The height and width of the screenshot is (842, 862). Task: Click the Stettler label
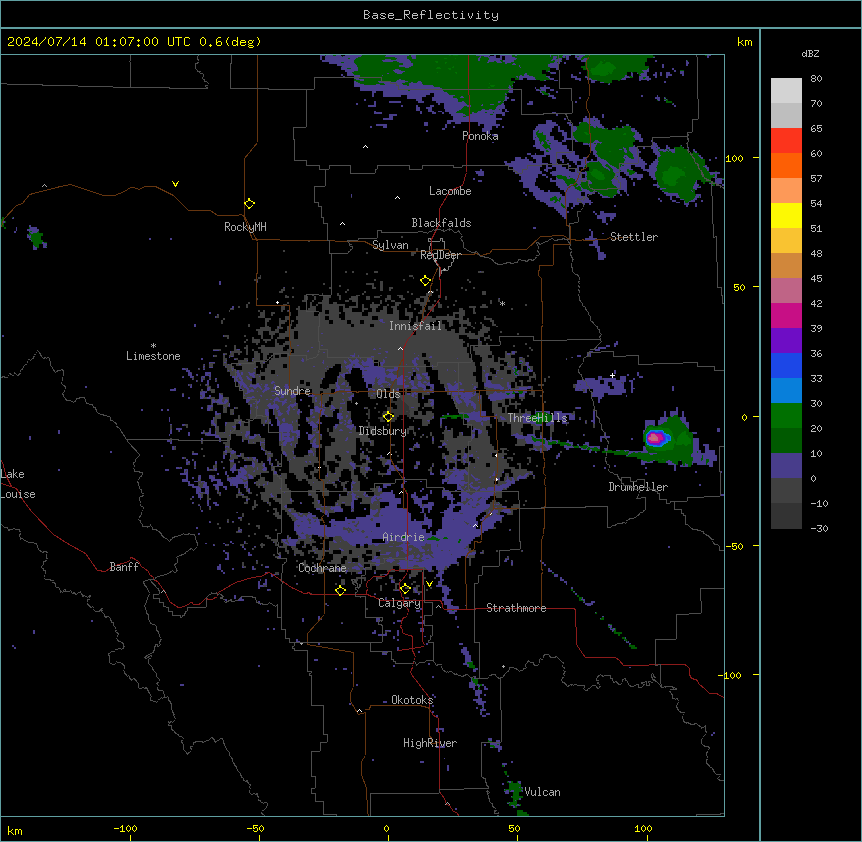click(633, 237)
